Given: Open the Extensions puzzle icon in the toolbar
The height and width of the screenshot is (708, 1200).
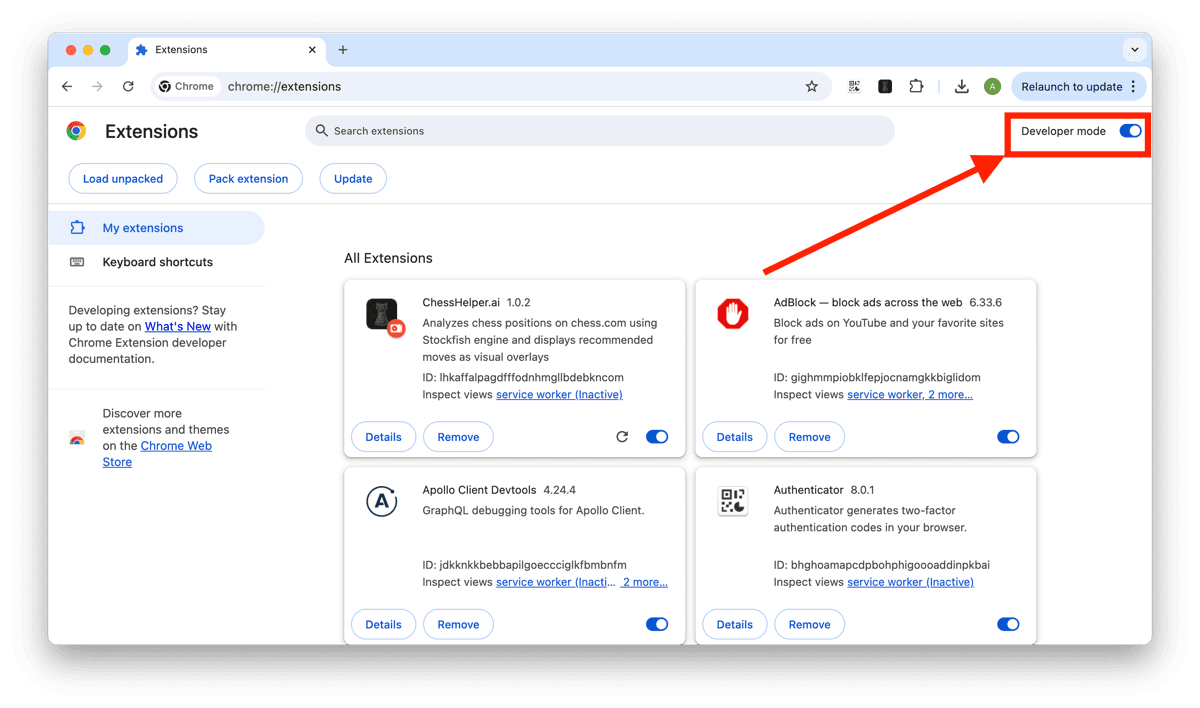Looking at the screenshot, I should click(916, 86).
